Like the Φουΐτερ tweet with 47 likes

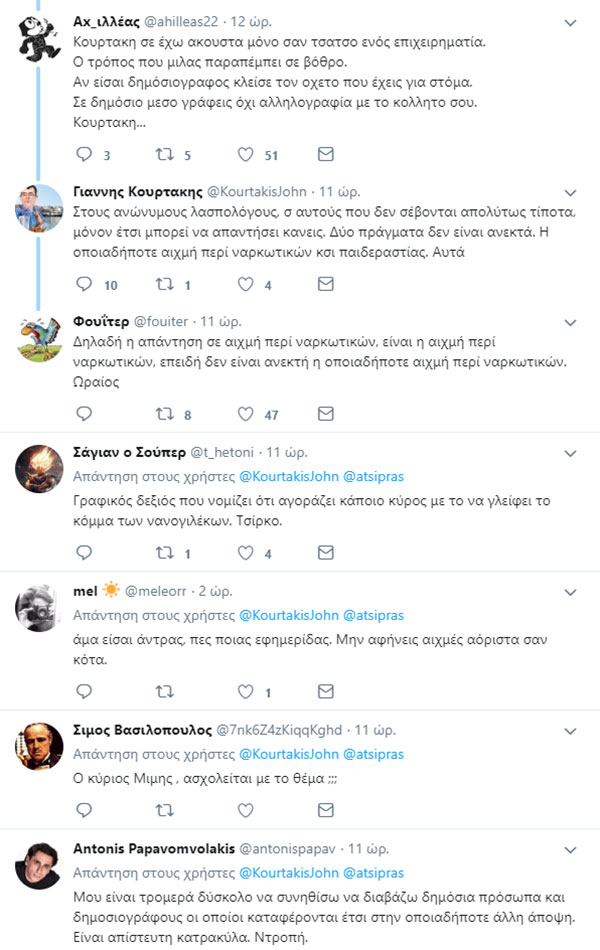246,414
